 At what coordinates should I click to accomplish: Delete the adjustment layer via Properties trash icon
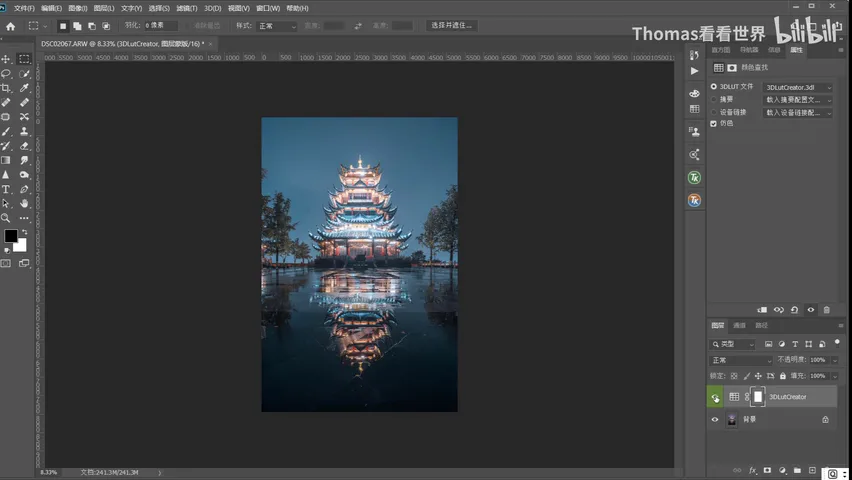(x=826, y=310)
